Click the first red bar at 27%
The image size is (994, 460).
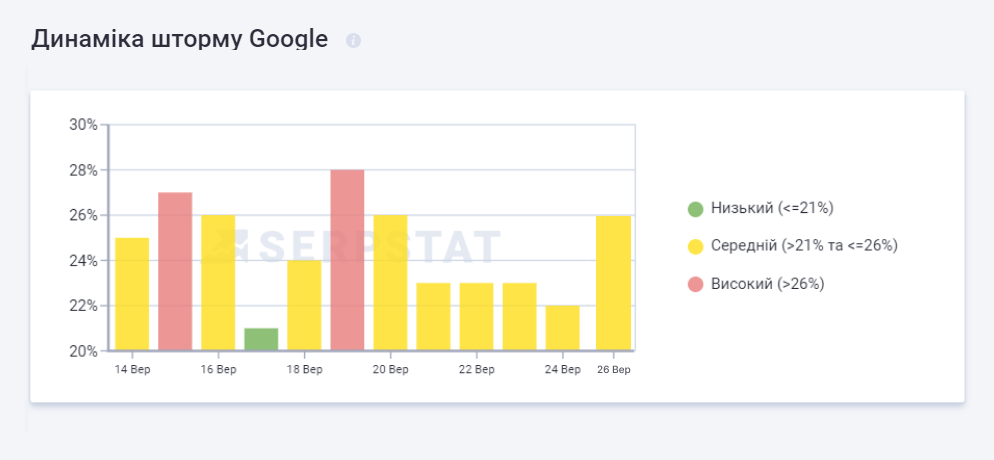175,271
